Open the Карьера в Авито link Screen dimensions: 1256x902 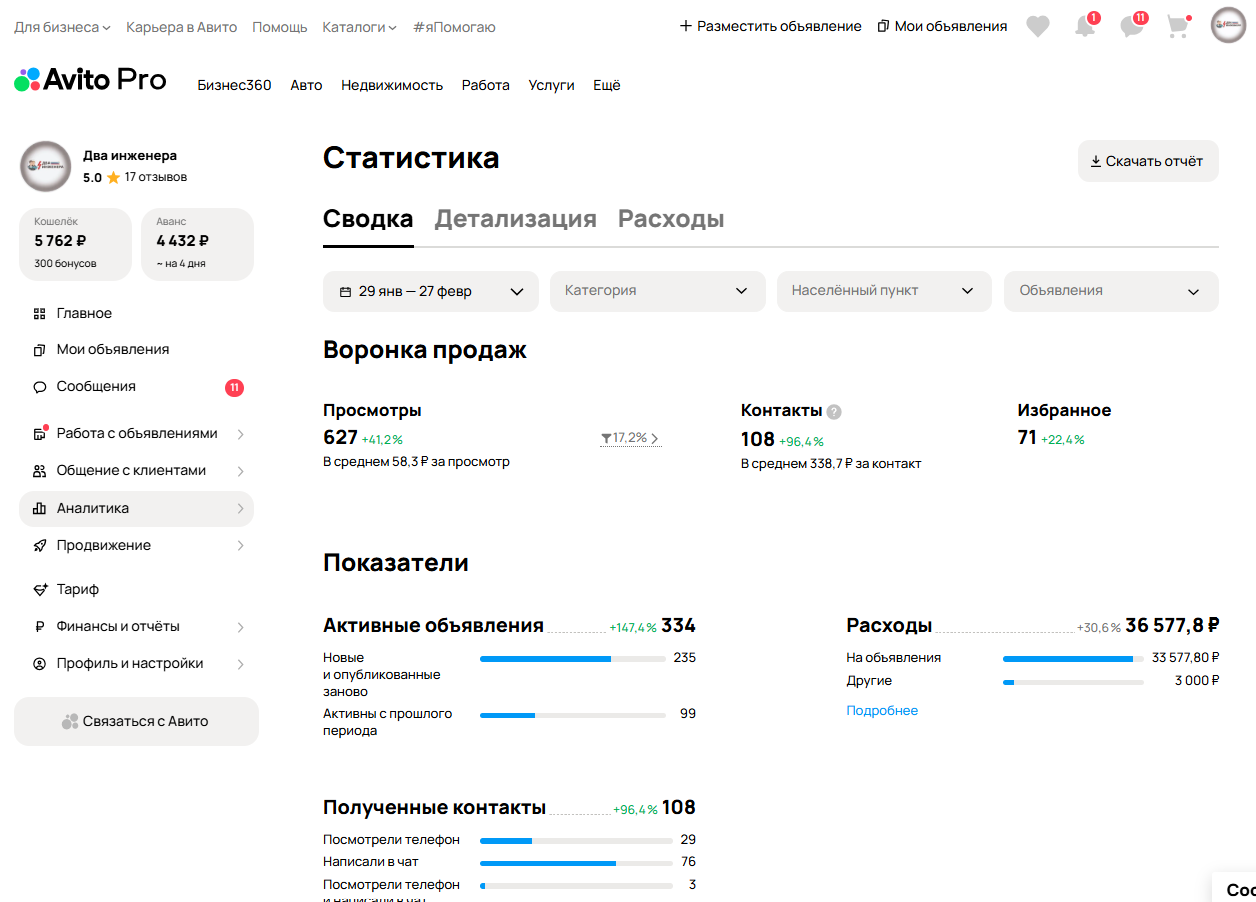click(182, 27)
